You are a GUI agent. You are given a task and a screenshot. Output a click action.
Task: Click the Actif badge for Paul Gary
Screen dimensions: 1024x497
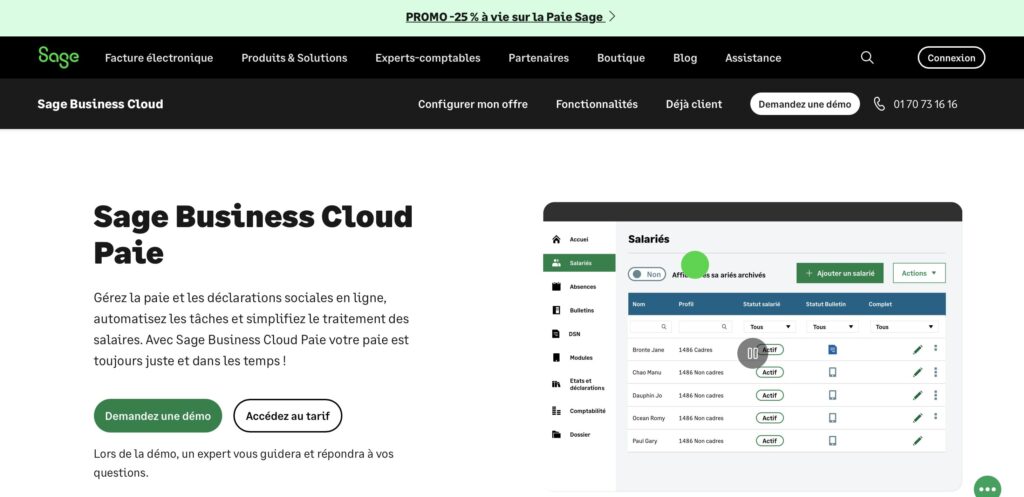[x=770, y=441]
